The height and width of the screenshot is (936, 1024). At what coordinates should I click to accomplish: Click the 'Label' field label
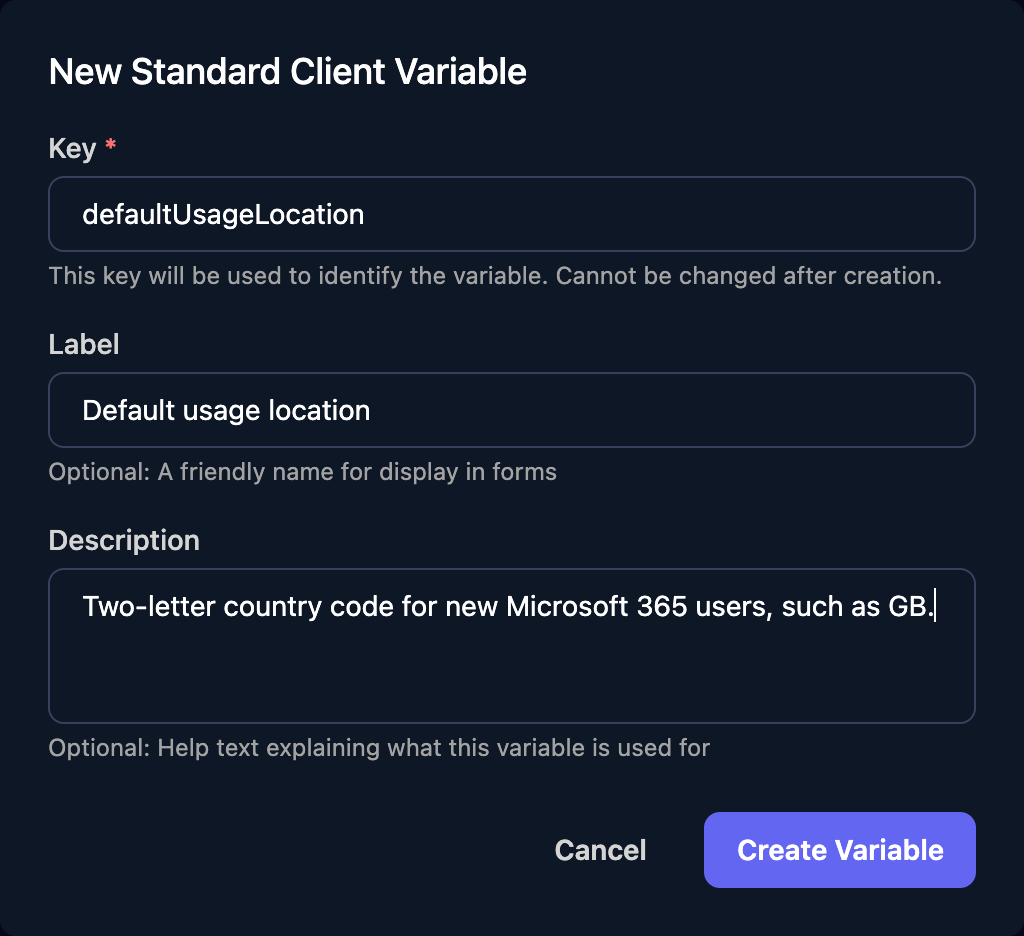84,344
